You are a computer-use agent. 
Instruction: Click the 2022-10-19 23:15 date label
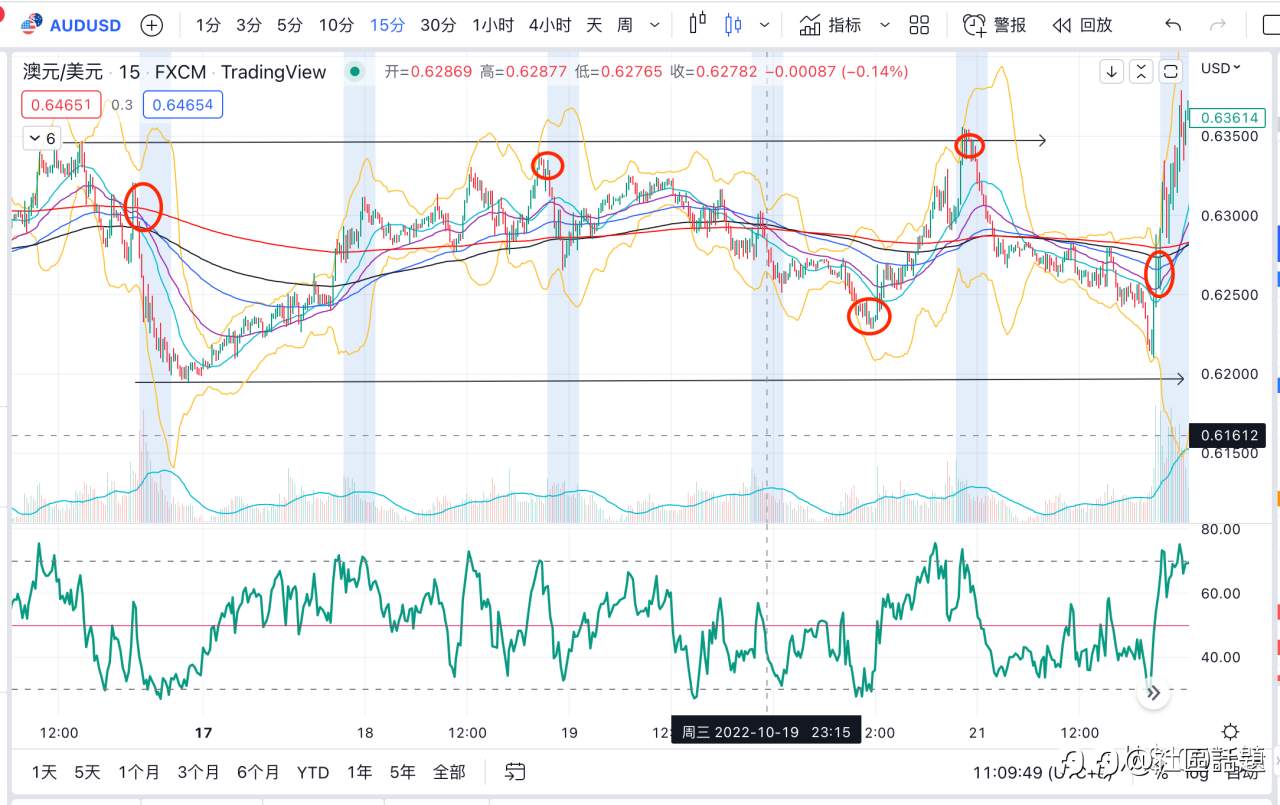coord(766,732)
